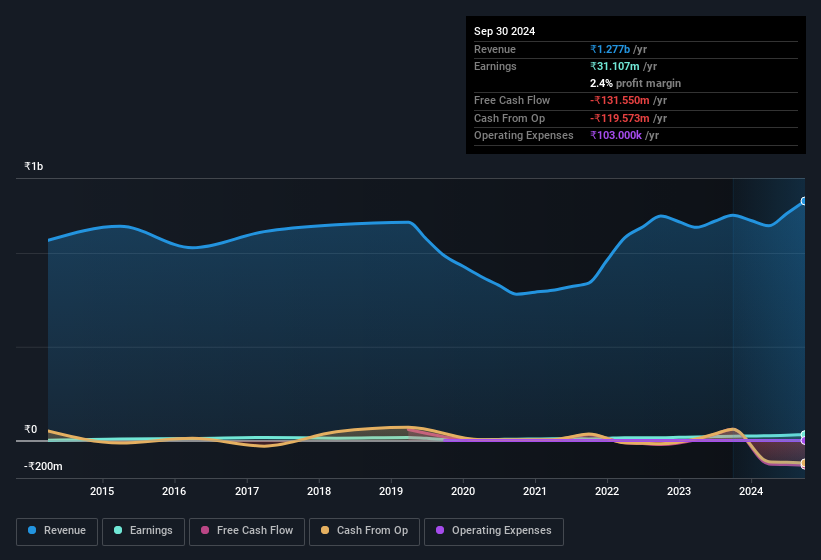Click the 2.4% profit margin text

tap(635, 83)
